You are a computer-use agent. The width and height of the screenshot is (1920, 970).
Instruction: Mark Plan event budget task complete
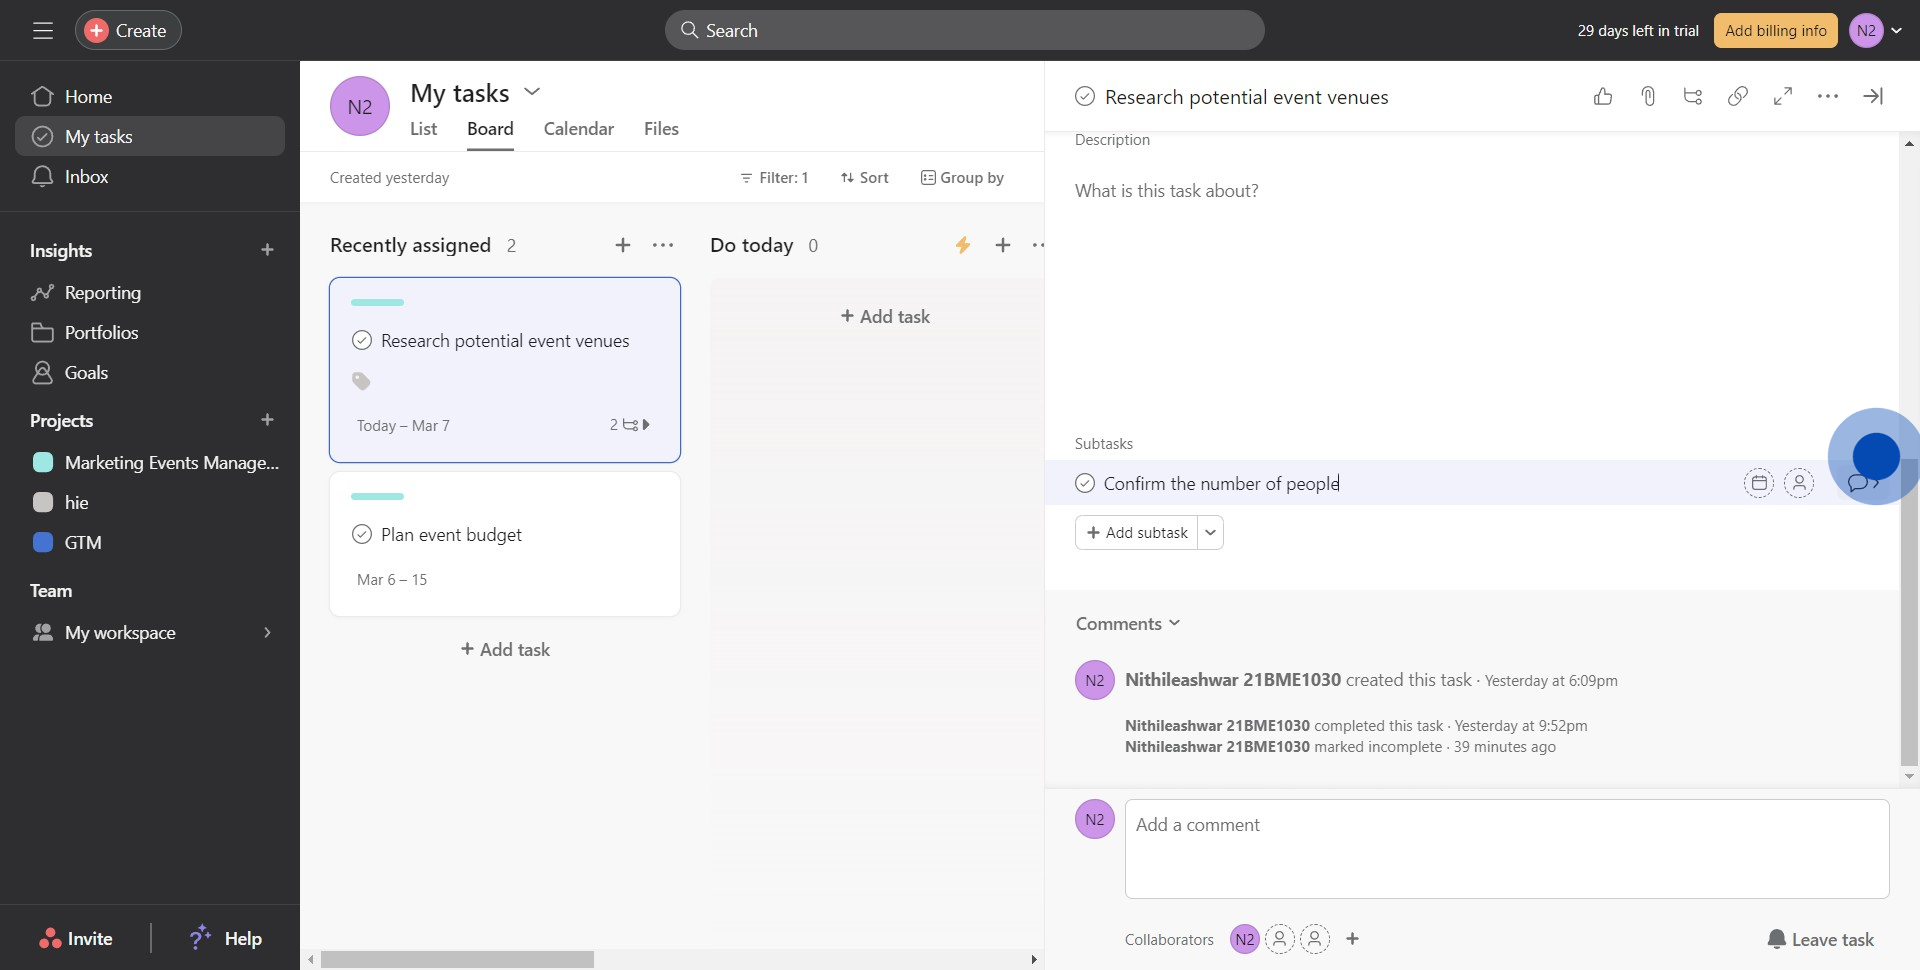(362, 535)
